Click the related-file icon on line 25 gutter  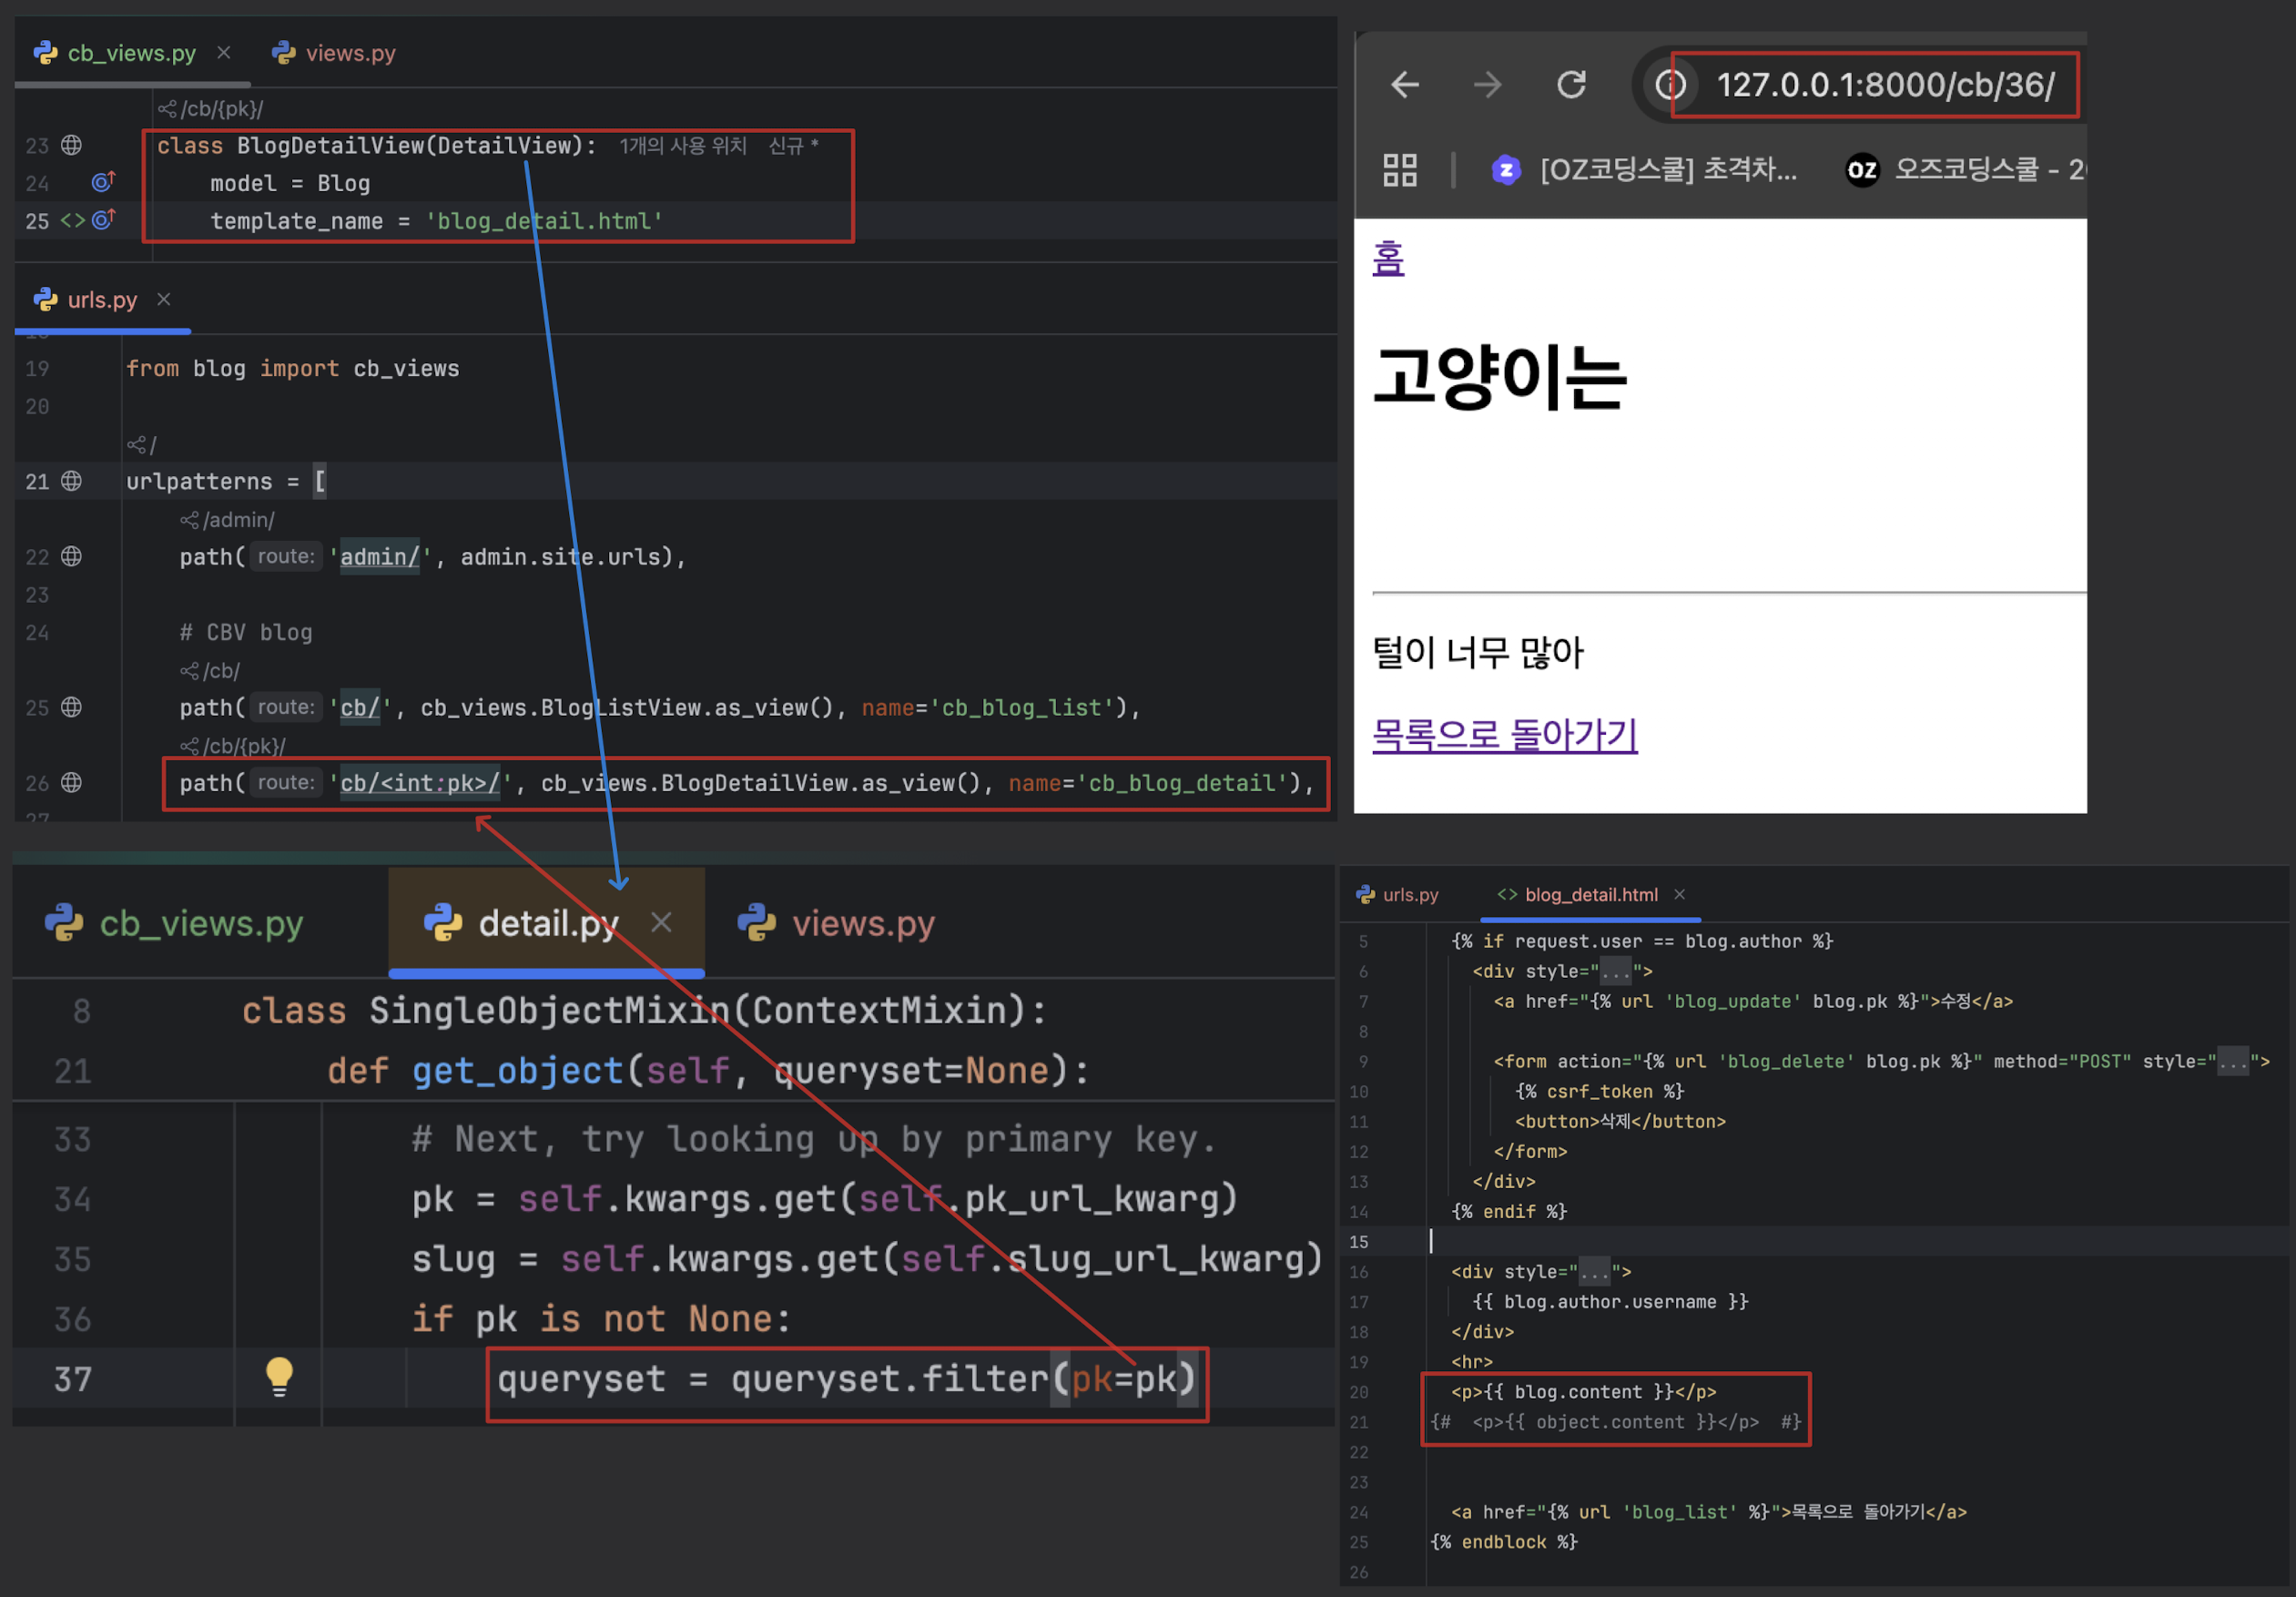[x=73, y=220]
